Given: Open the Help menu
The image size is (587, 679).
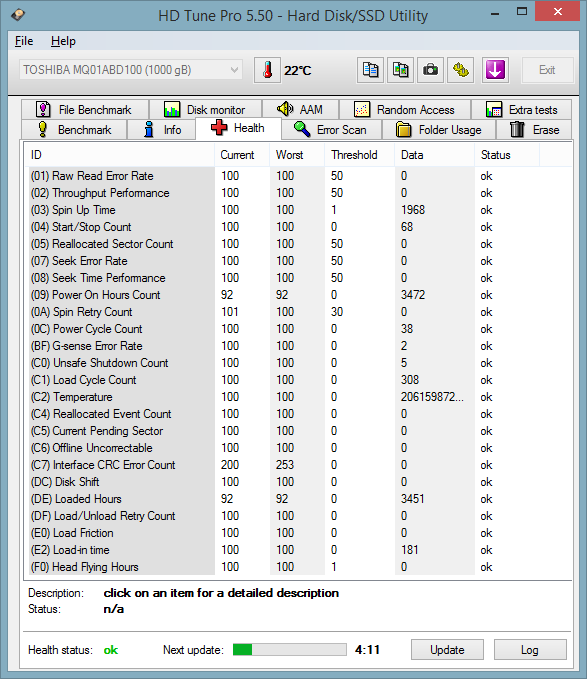Looking at the screenshot, I should [x=63, y=41].
